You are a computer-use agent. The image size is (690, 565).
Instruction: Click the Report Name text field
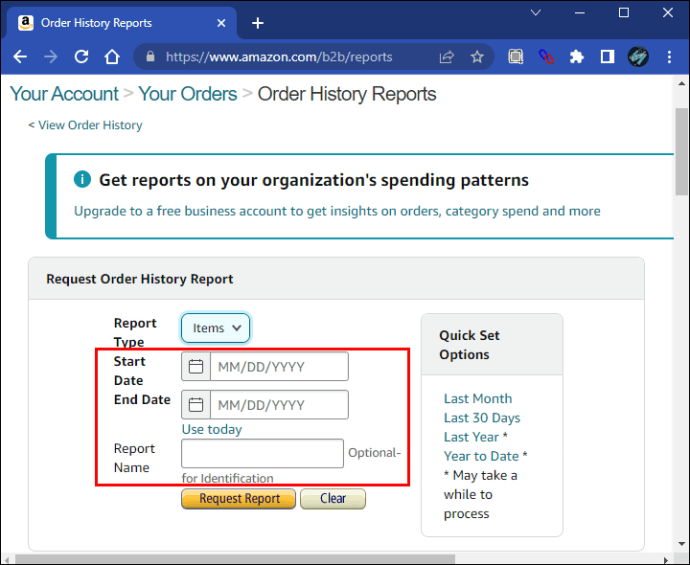tap(262, 453)
